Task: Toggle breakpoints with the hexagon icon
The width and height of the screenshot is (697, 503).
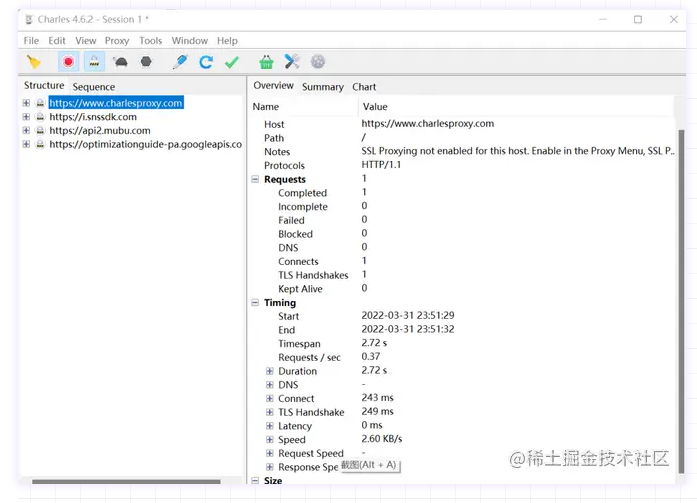Action: [146, 61]
